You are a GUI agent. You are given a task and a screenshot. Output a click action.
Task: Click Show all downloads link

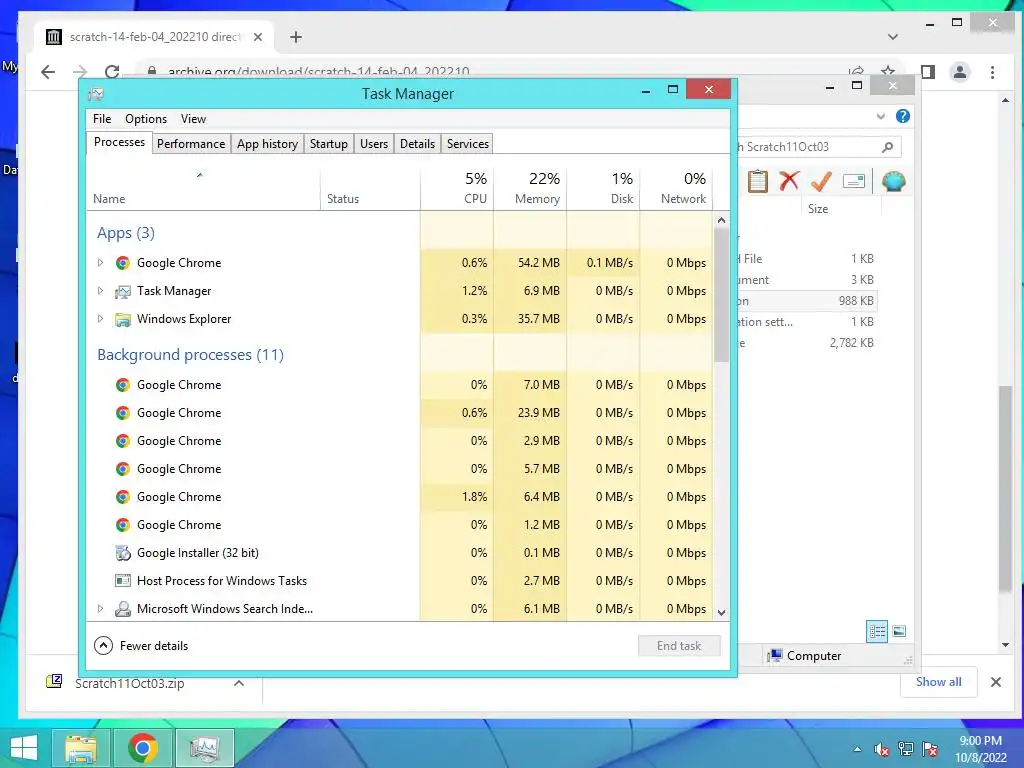coord(938,682)
